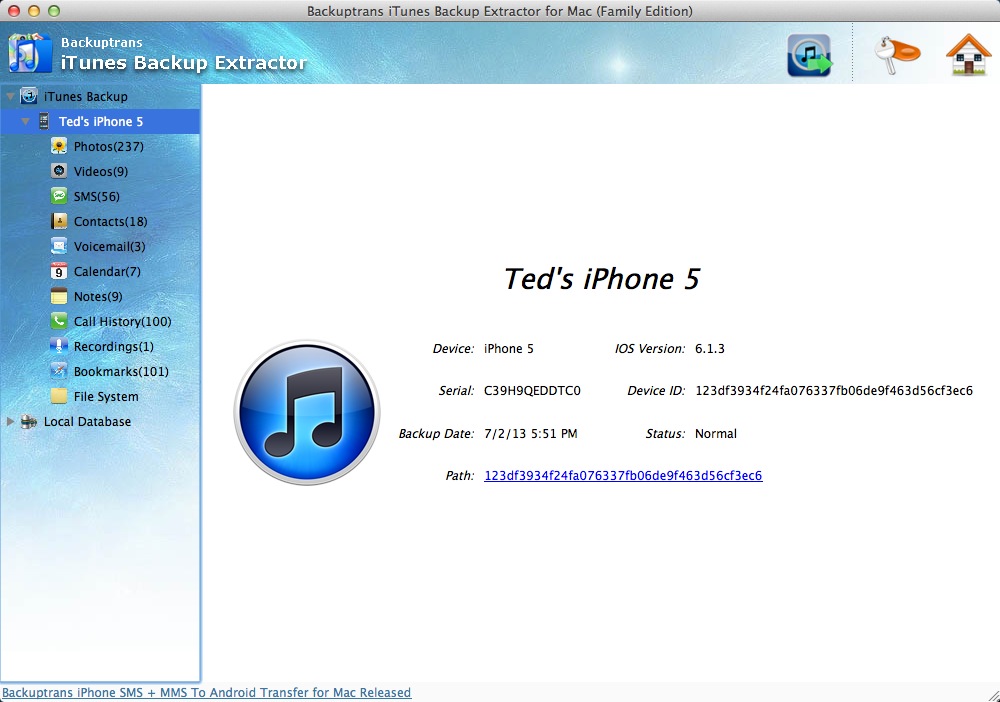The image size is (1000, 702).
Task: Click the Videos camera icon
Action: click(59, 171)
